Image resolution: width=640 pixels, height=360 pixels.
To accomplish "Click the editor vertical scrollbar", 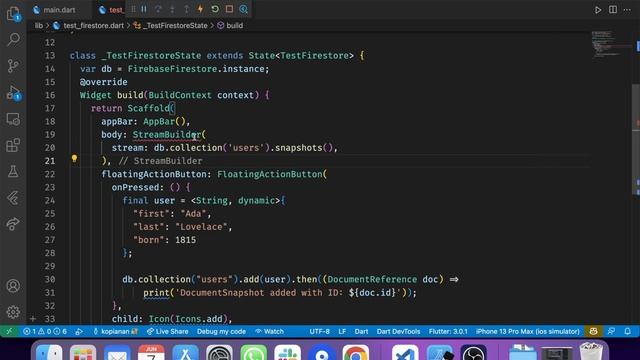I will pos(636,139).
